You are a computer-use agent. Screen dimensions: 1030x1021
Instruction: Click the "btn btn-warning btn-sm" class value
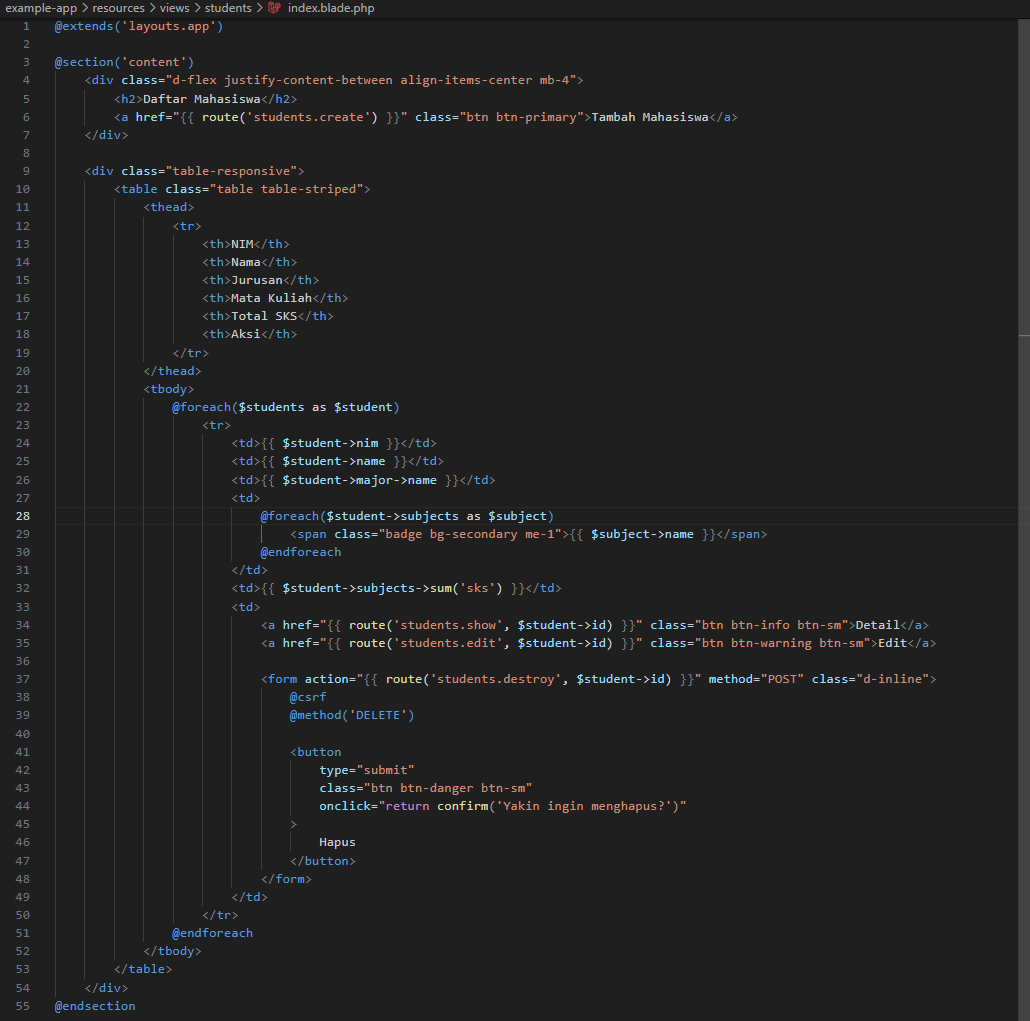(x=782, y=643)
